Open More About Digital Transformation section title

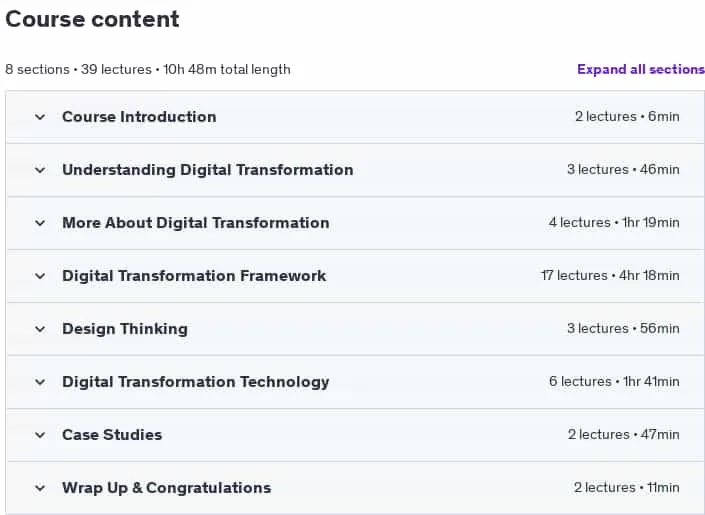tap(196, 223)
